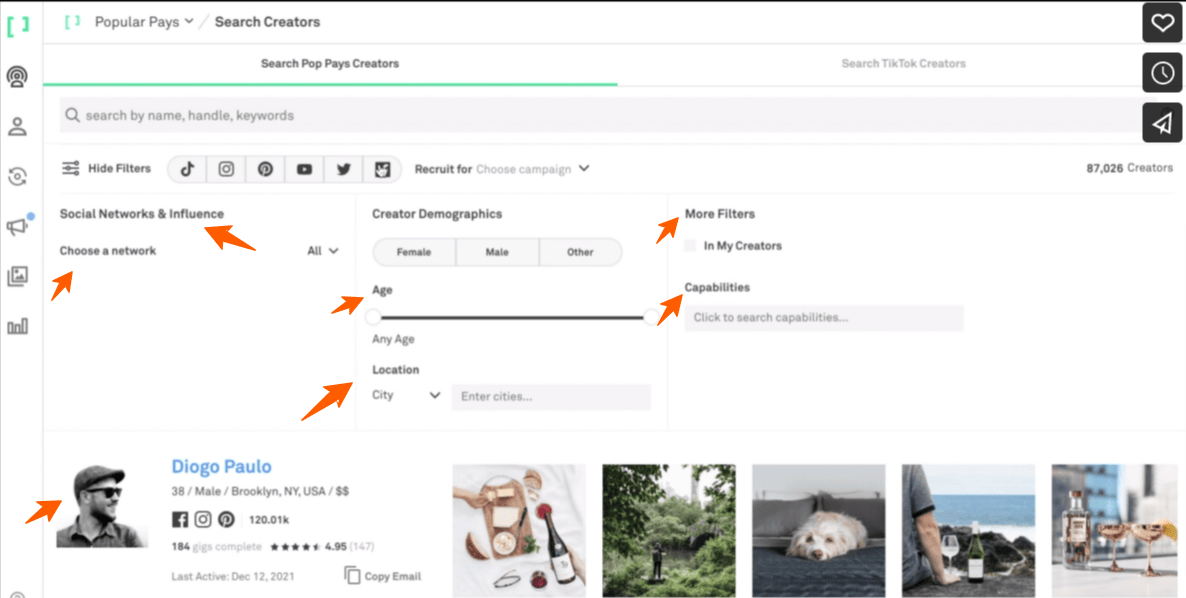Viewport: 1186px width, 598px height.
Task: Click the heart favorites button
Action: point(1162,23)
